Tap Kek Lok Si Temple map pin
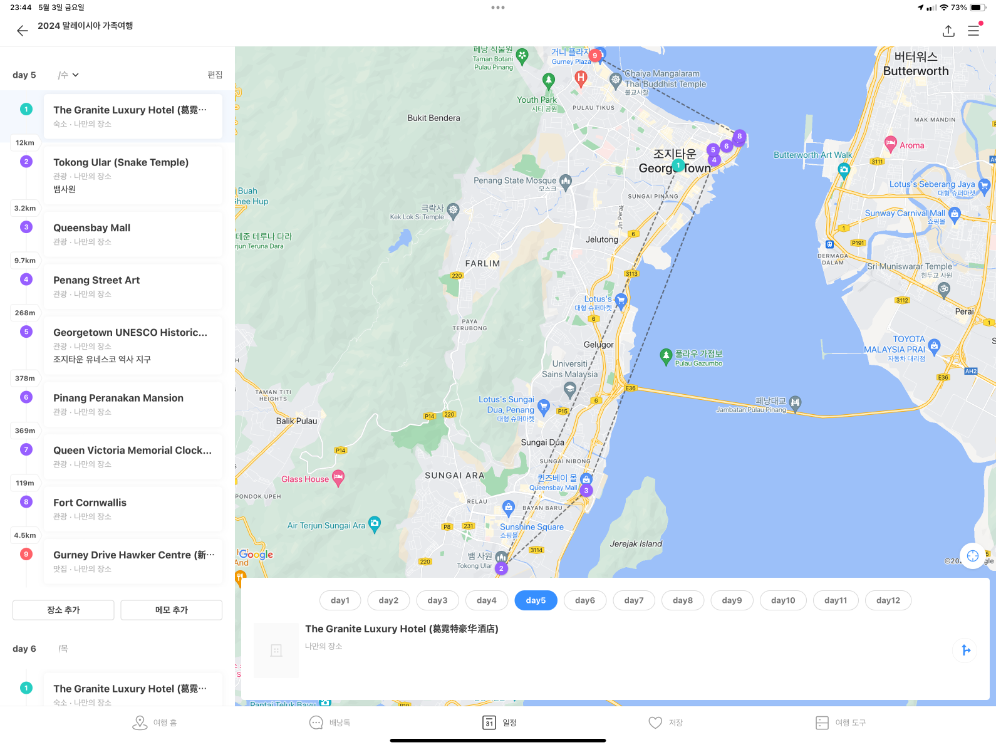Screen dimensions: 996x747 pyautogui.click(x=453, y=210)
